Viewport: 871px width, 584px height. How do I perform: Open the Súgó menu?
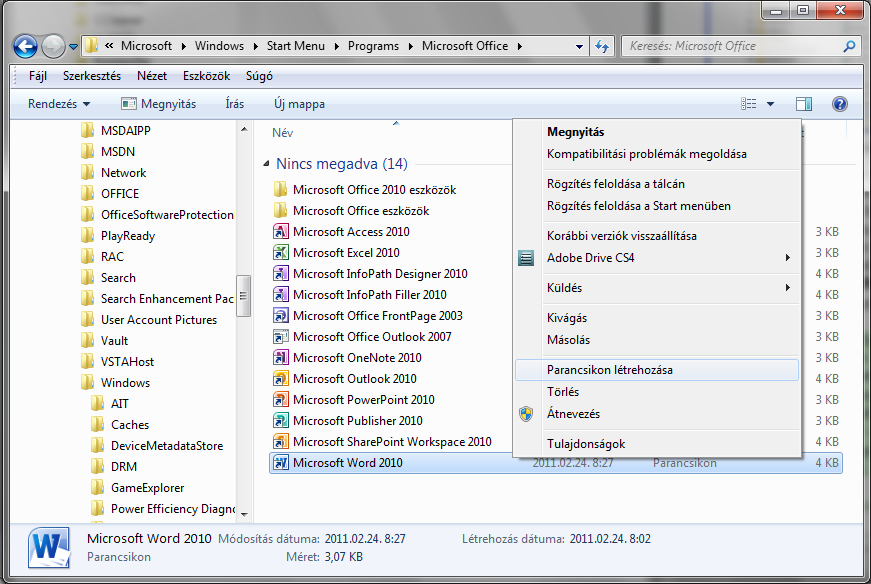tap(259, 76)
